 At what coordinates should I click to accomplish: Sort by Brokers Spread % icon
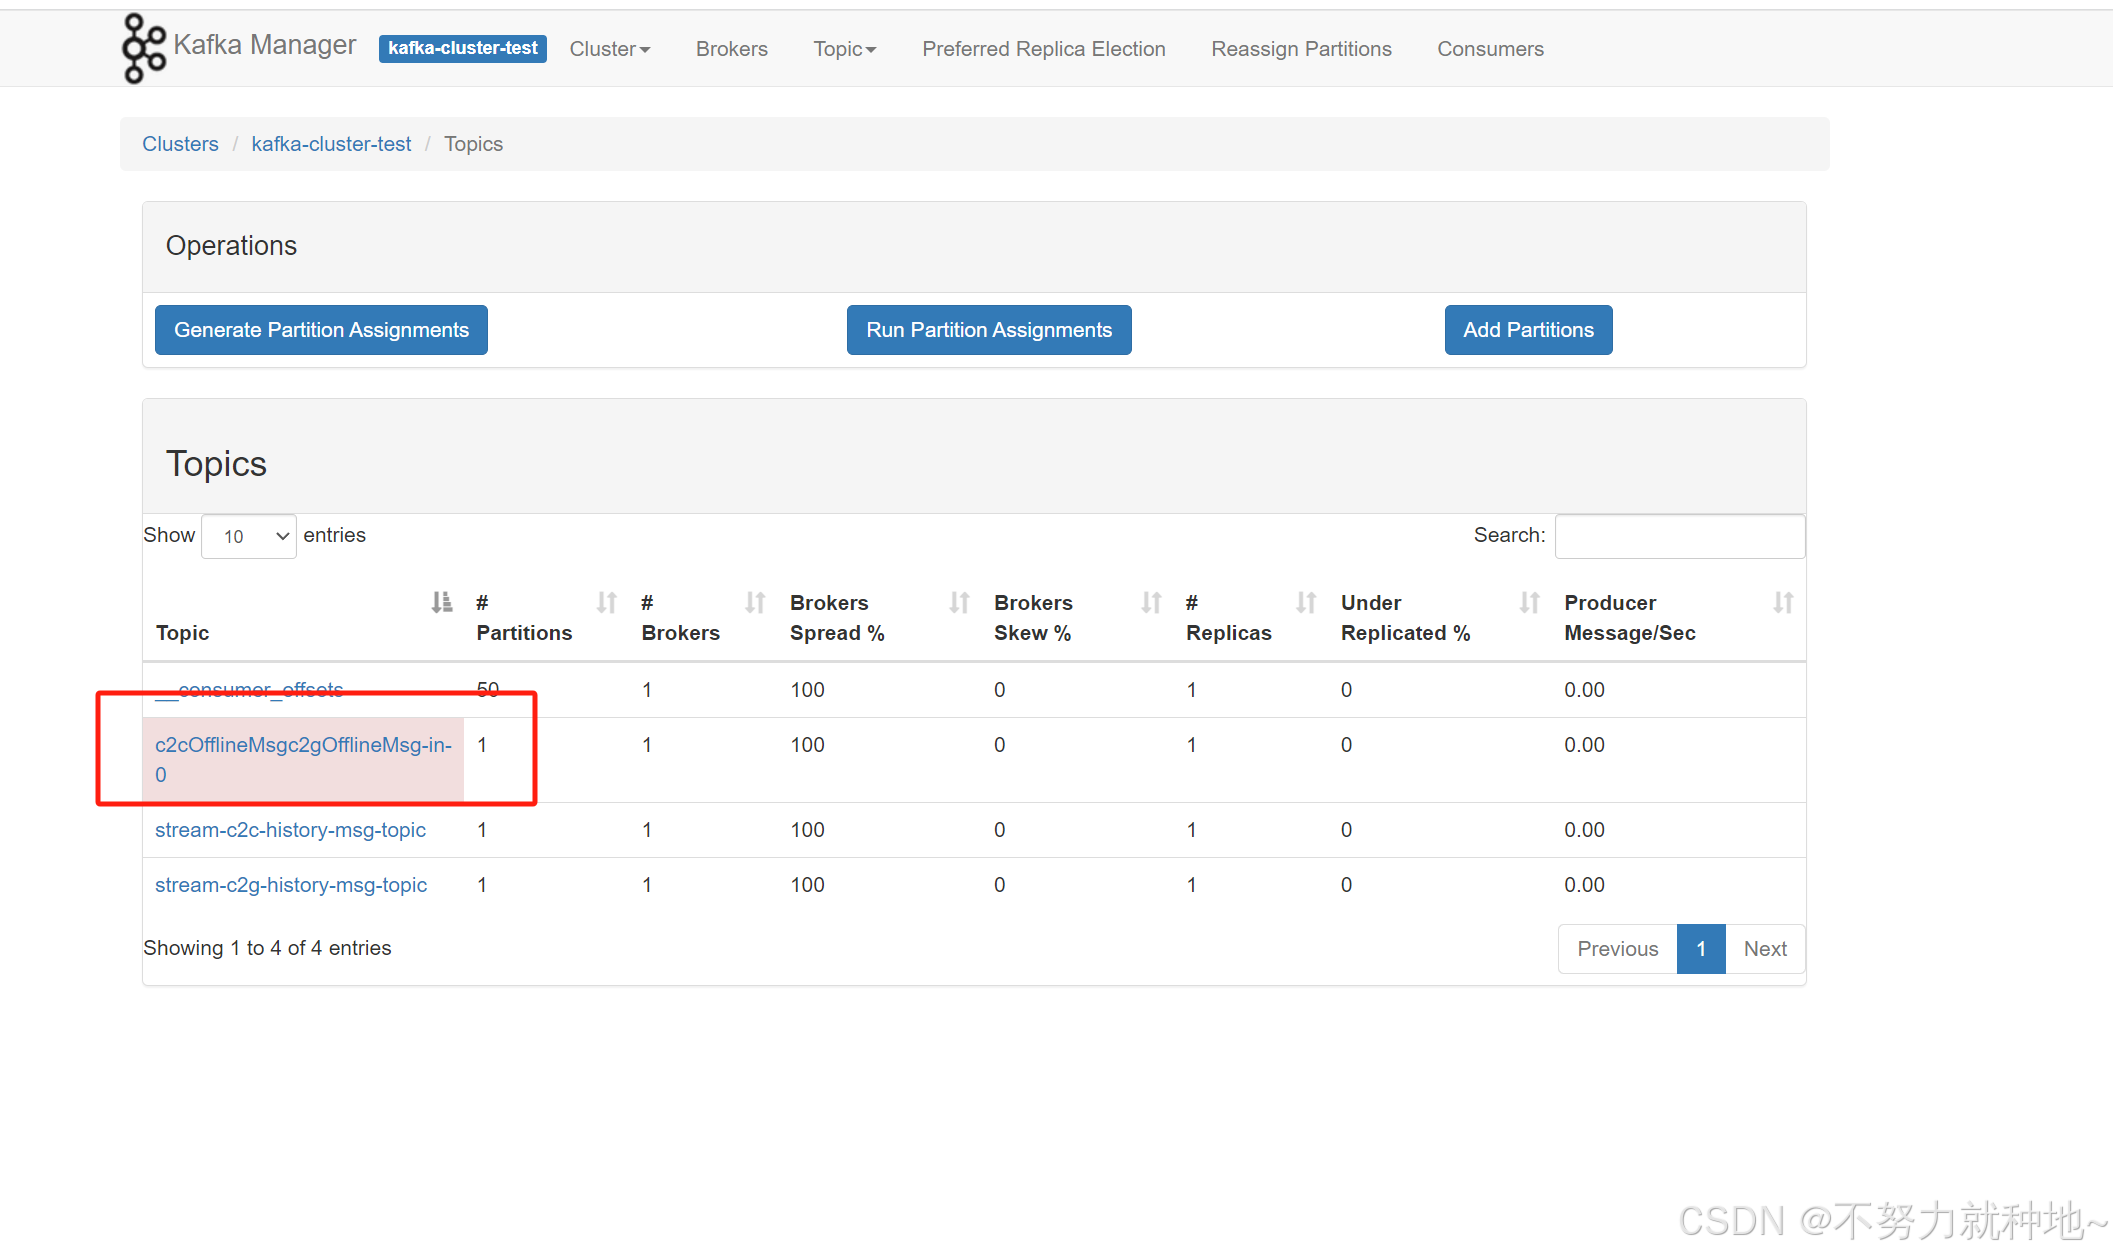point(959,603)
